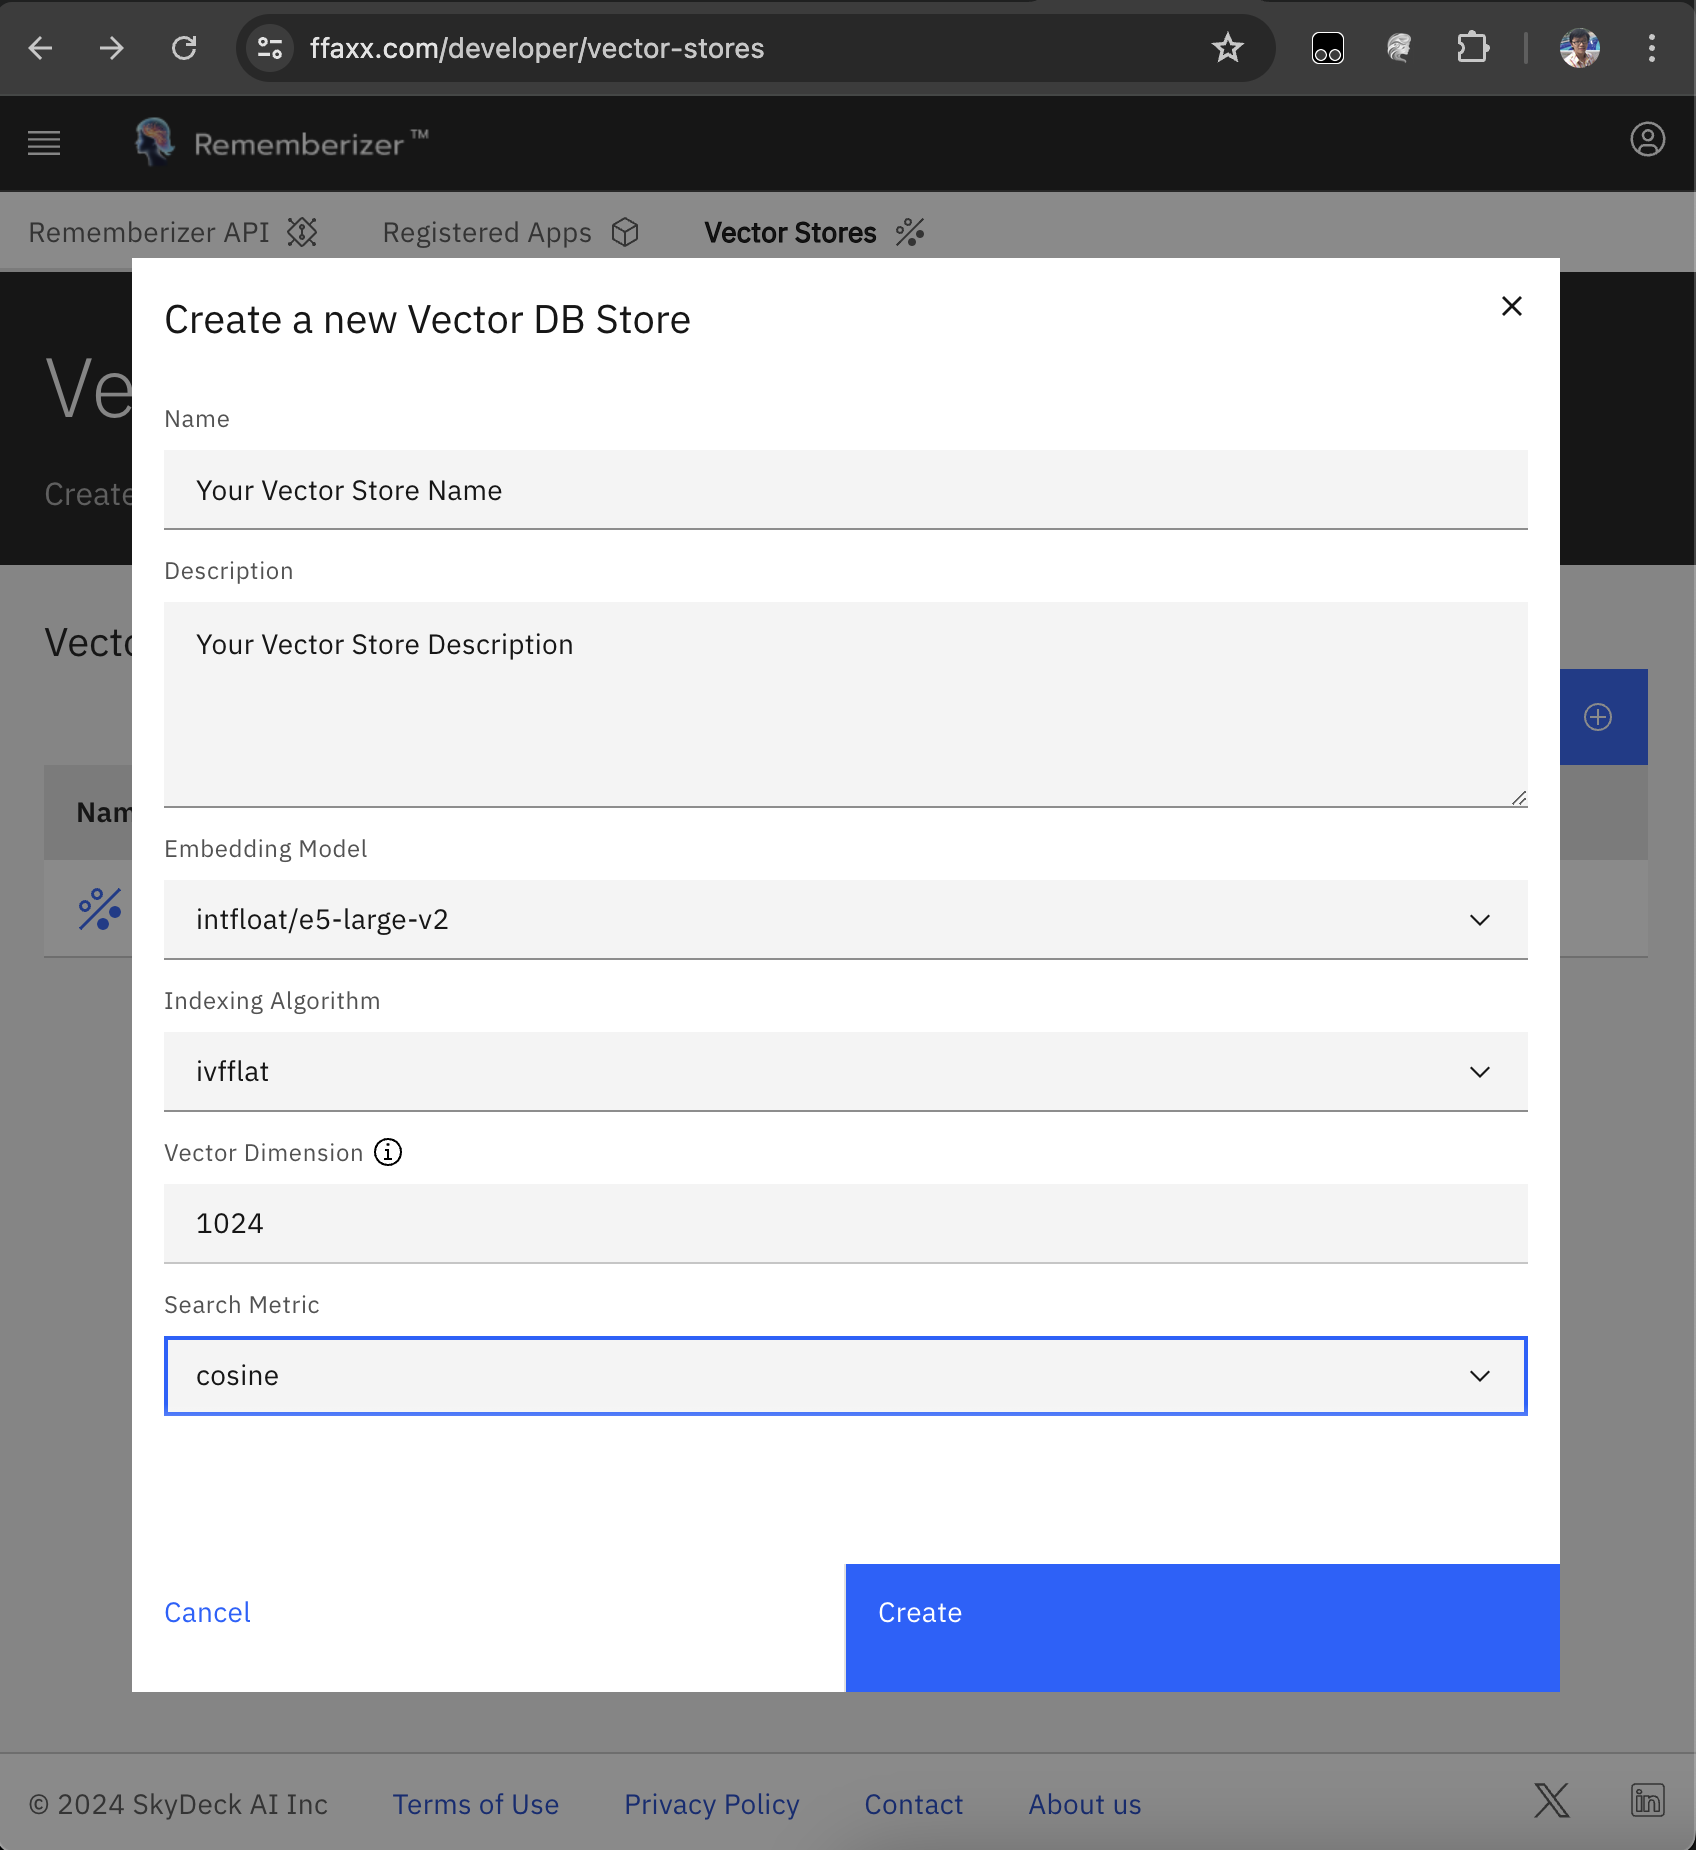Click the Cancel link
This screenshot has height=1850, width=1696.
207,1612
